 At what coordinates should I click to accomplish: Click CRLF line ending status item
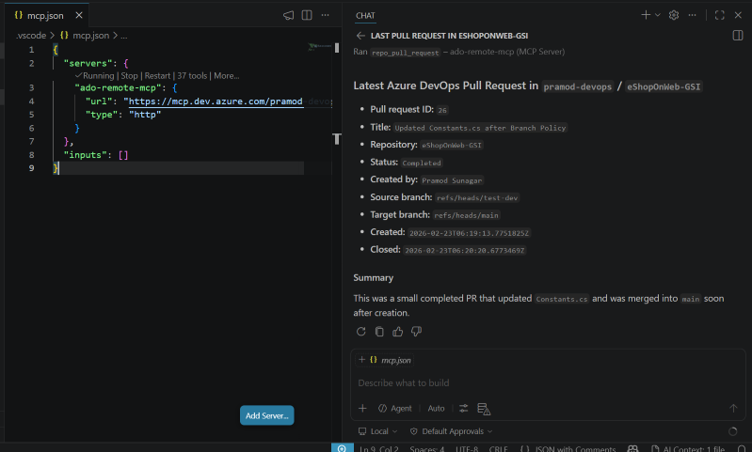click(x=498, y=449)
